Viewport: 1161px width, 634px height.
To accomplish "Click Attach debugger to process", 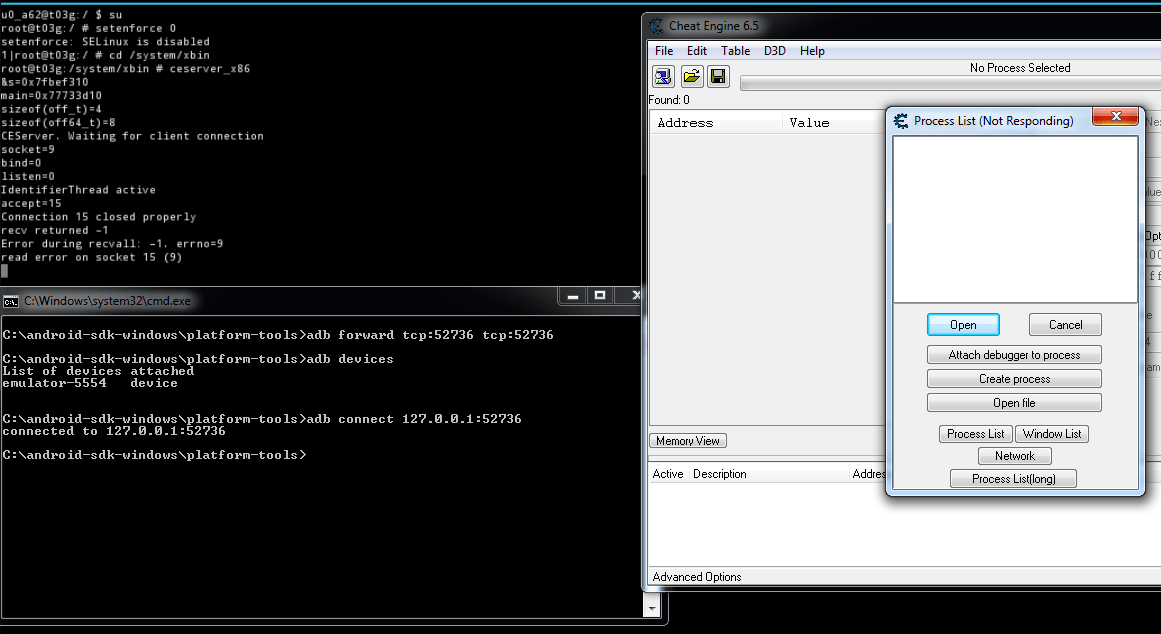I will click(1013, 354).
